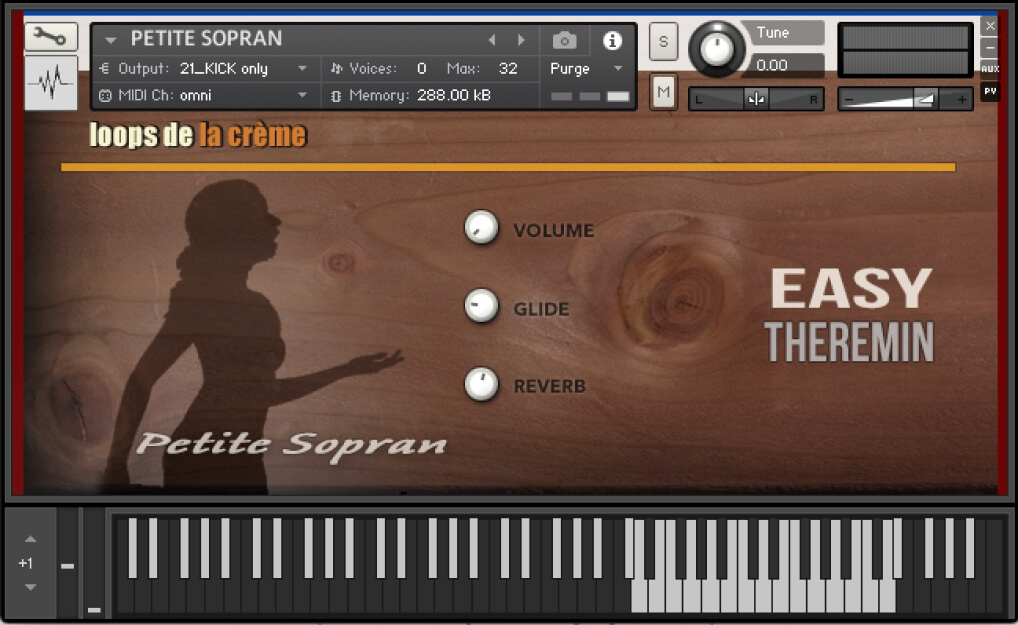Open the Purge menu
This screenshot has height=625, width=1018.
click(x=586, y=68)
